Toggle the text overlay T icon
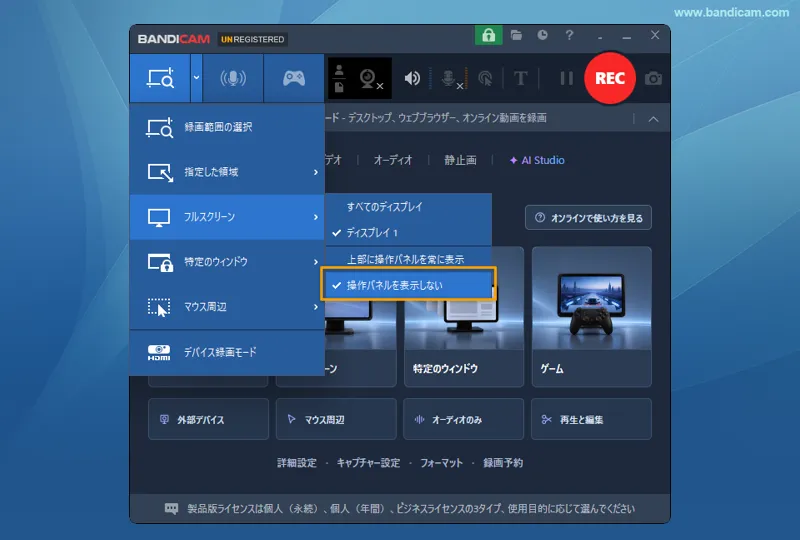This screenshot has height=540, width=800. 520,79
